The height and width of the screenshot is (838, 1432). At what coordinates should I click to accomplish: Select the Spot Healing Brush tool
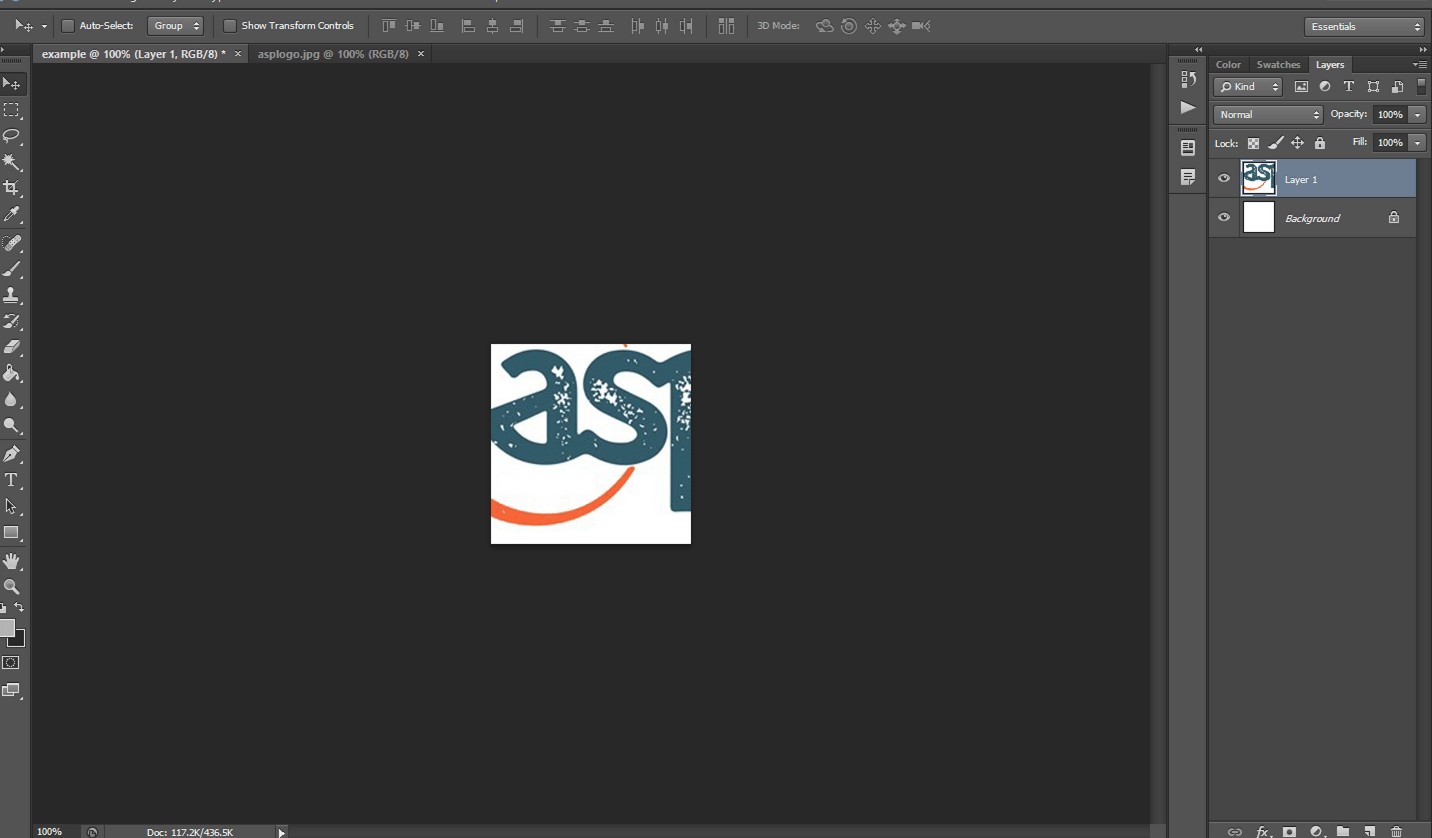tap(12, 243)
